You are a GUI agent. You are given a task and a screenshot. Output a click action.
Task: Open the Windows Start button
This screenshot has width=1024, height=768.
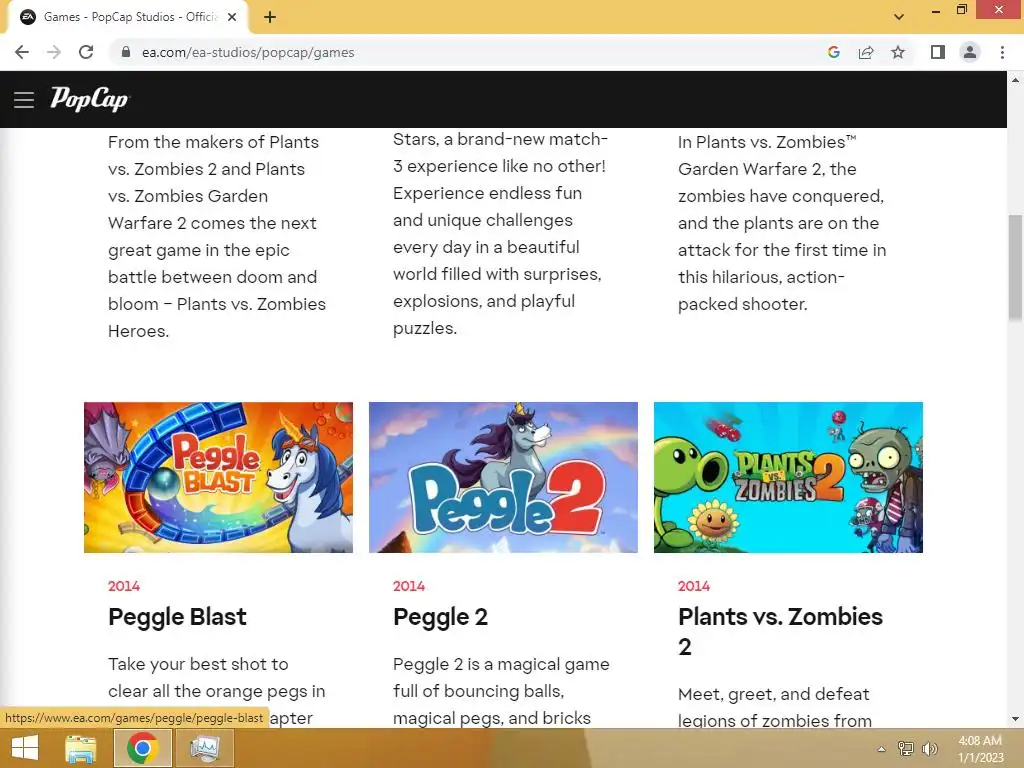point(25,748)
